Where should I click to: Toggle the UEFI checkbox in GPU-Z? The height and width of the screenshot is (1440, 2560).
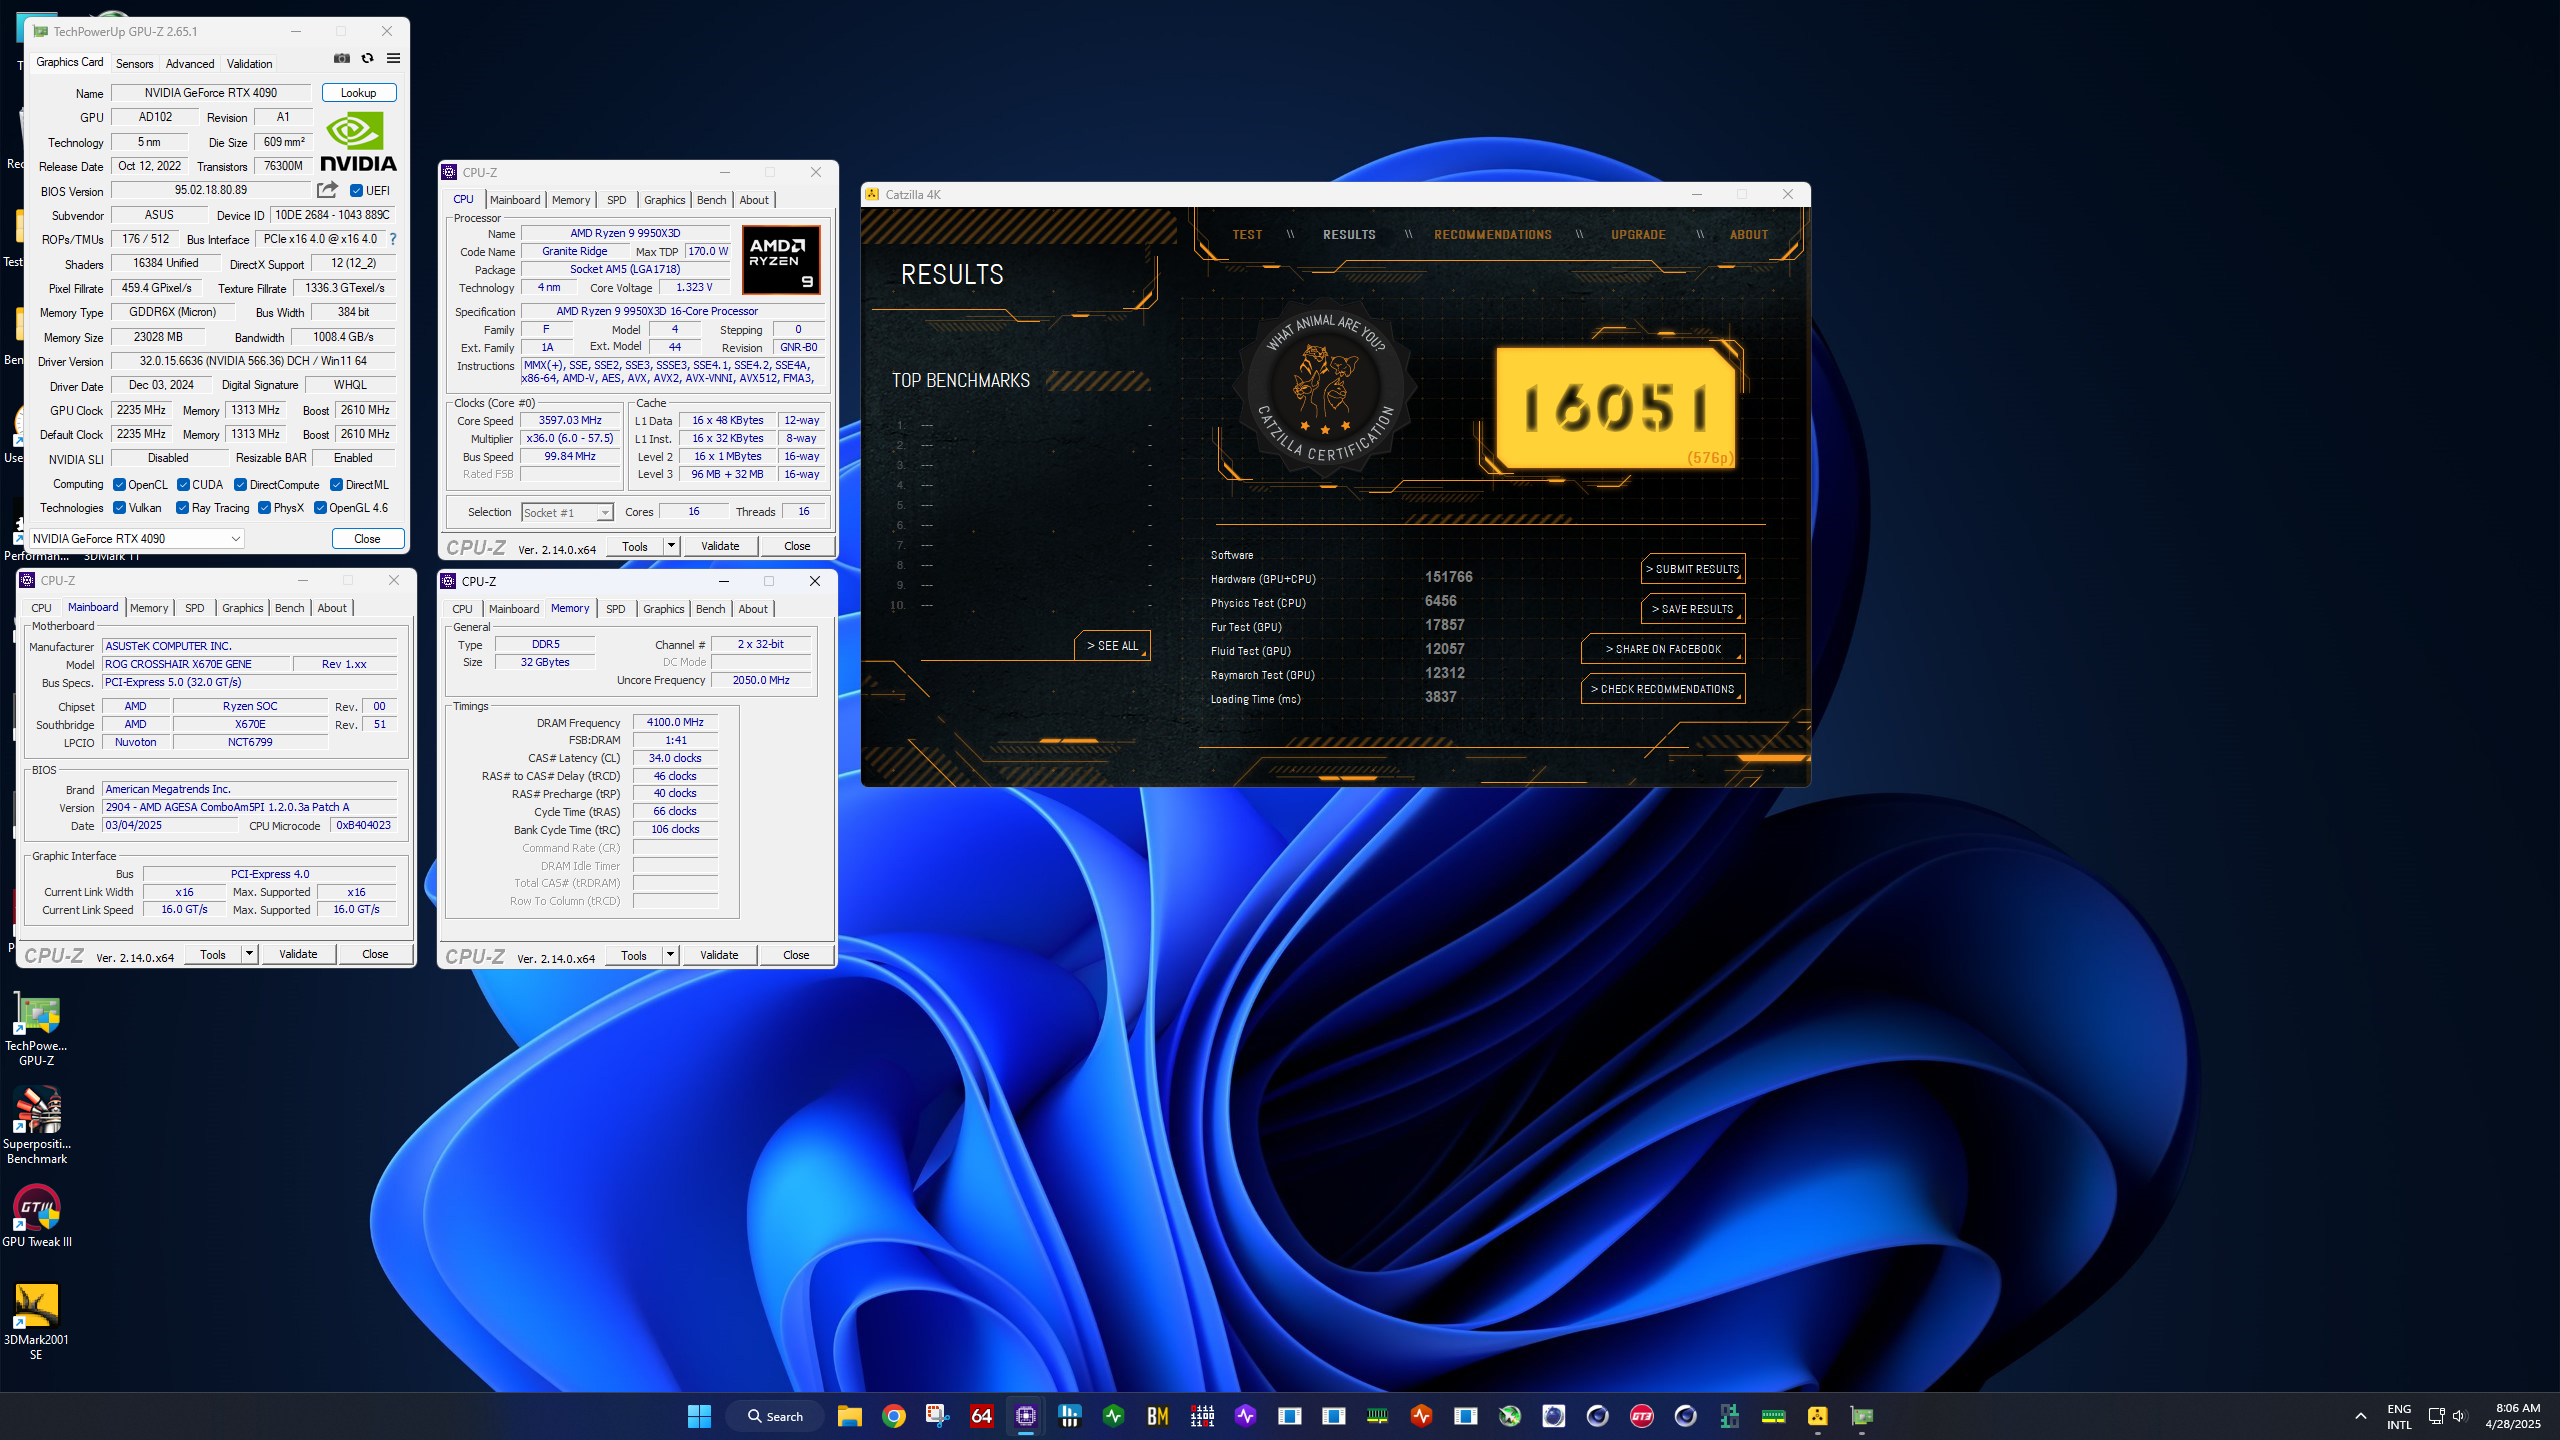pyautogui.click(x=356, y=191)
